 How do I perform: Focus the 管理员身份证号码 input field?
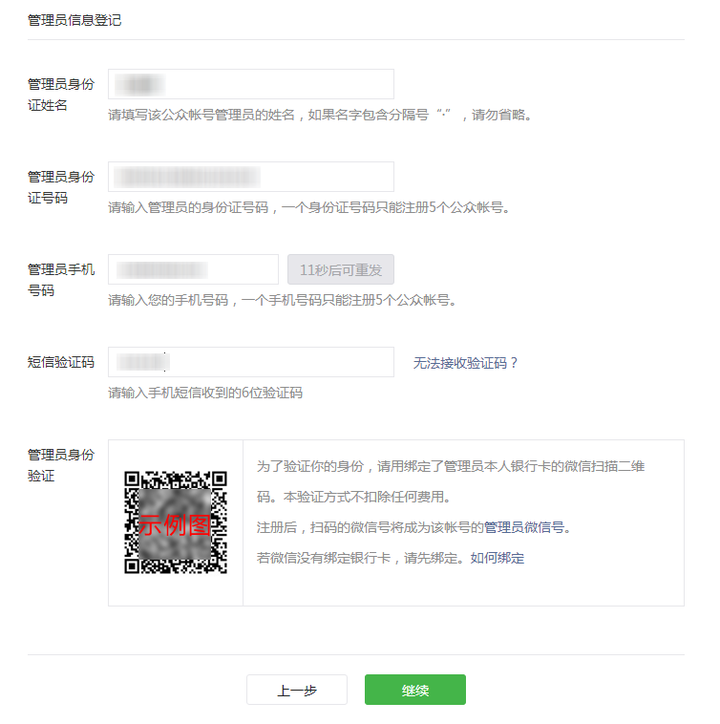[x=251, y=176]
